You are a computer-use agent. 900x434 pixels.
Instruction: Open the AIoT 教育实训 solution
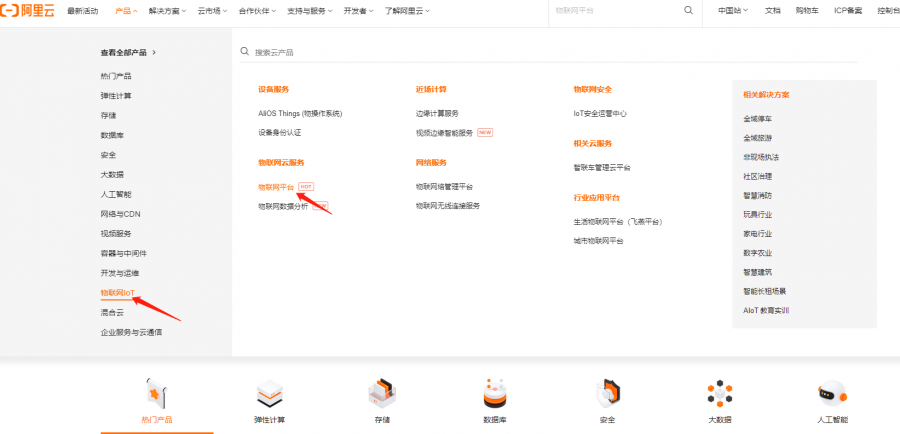[766, 310]
